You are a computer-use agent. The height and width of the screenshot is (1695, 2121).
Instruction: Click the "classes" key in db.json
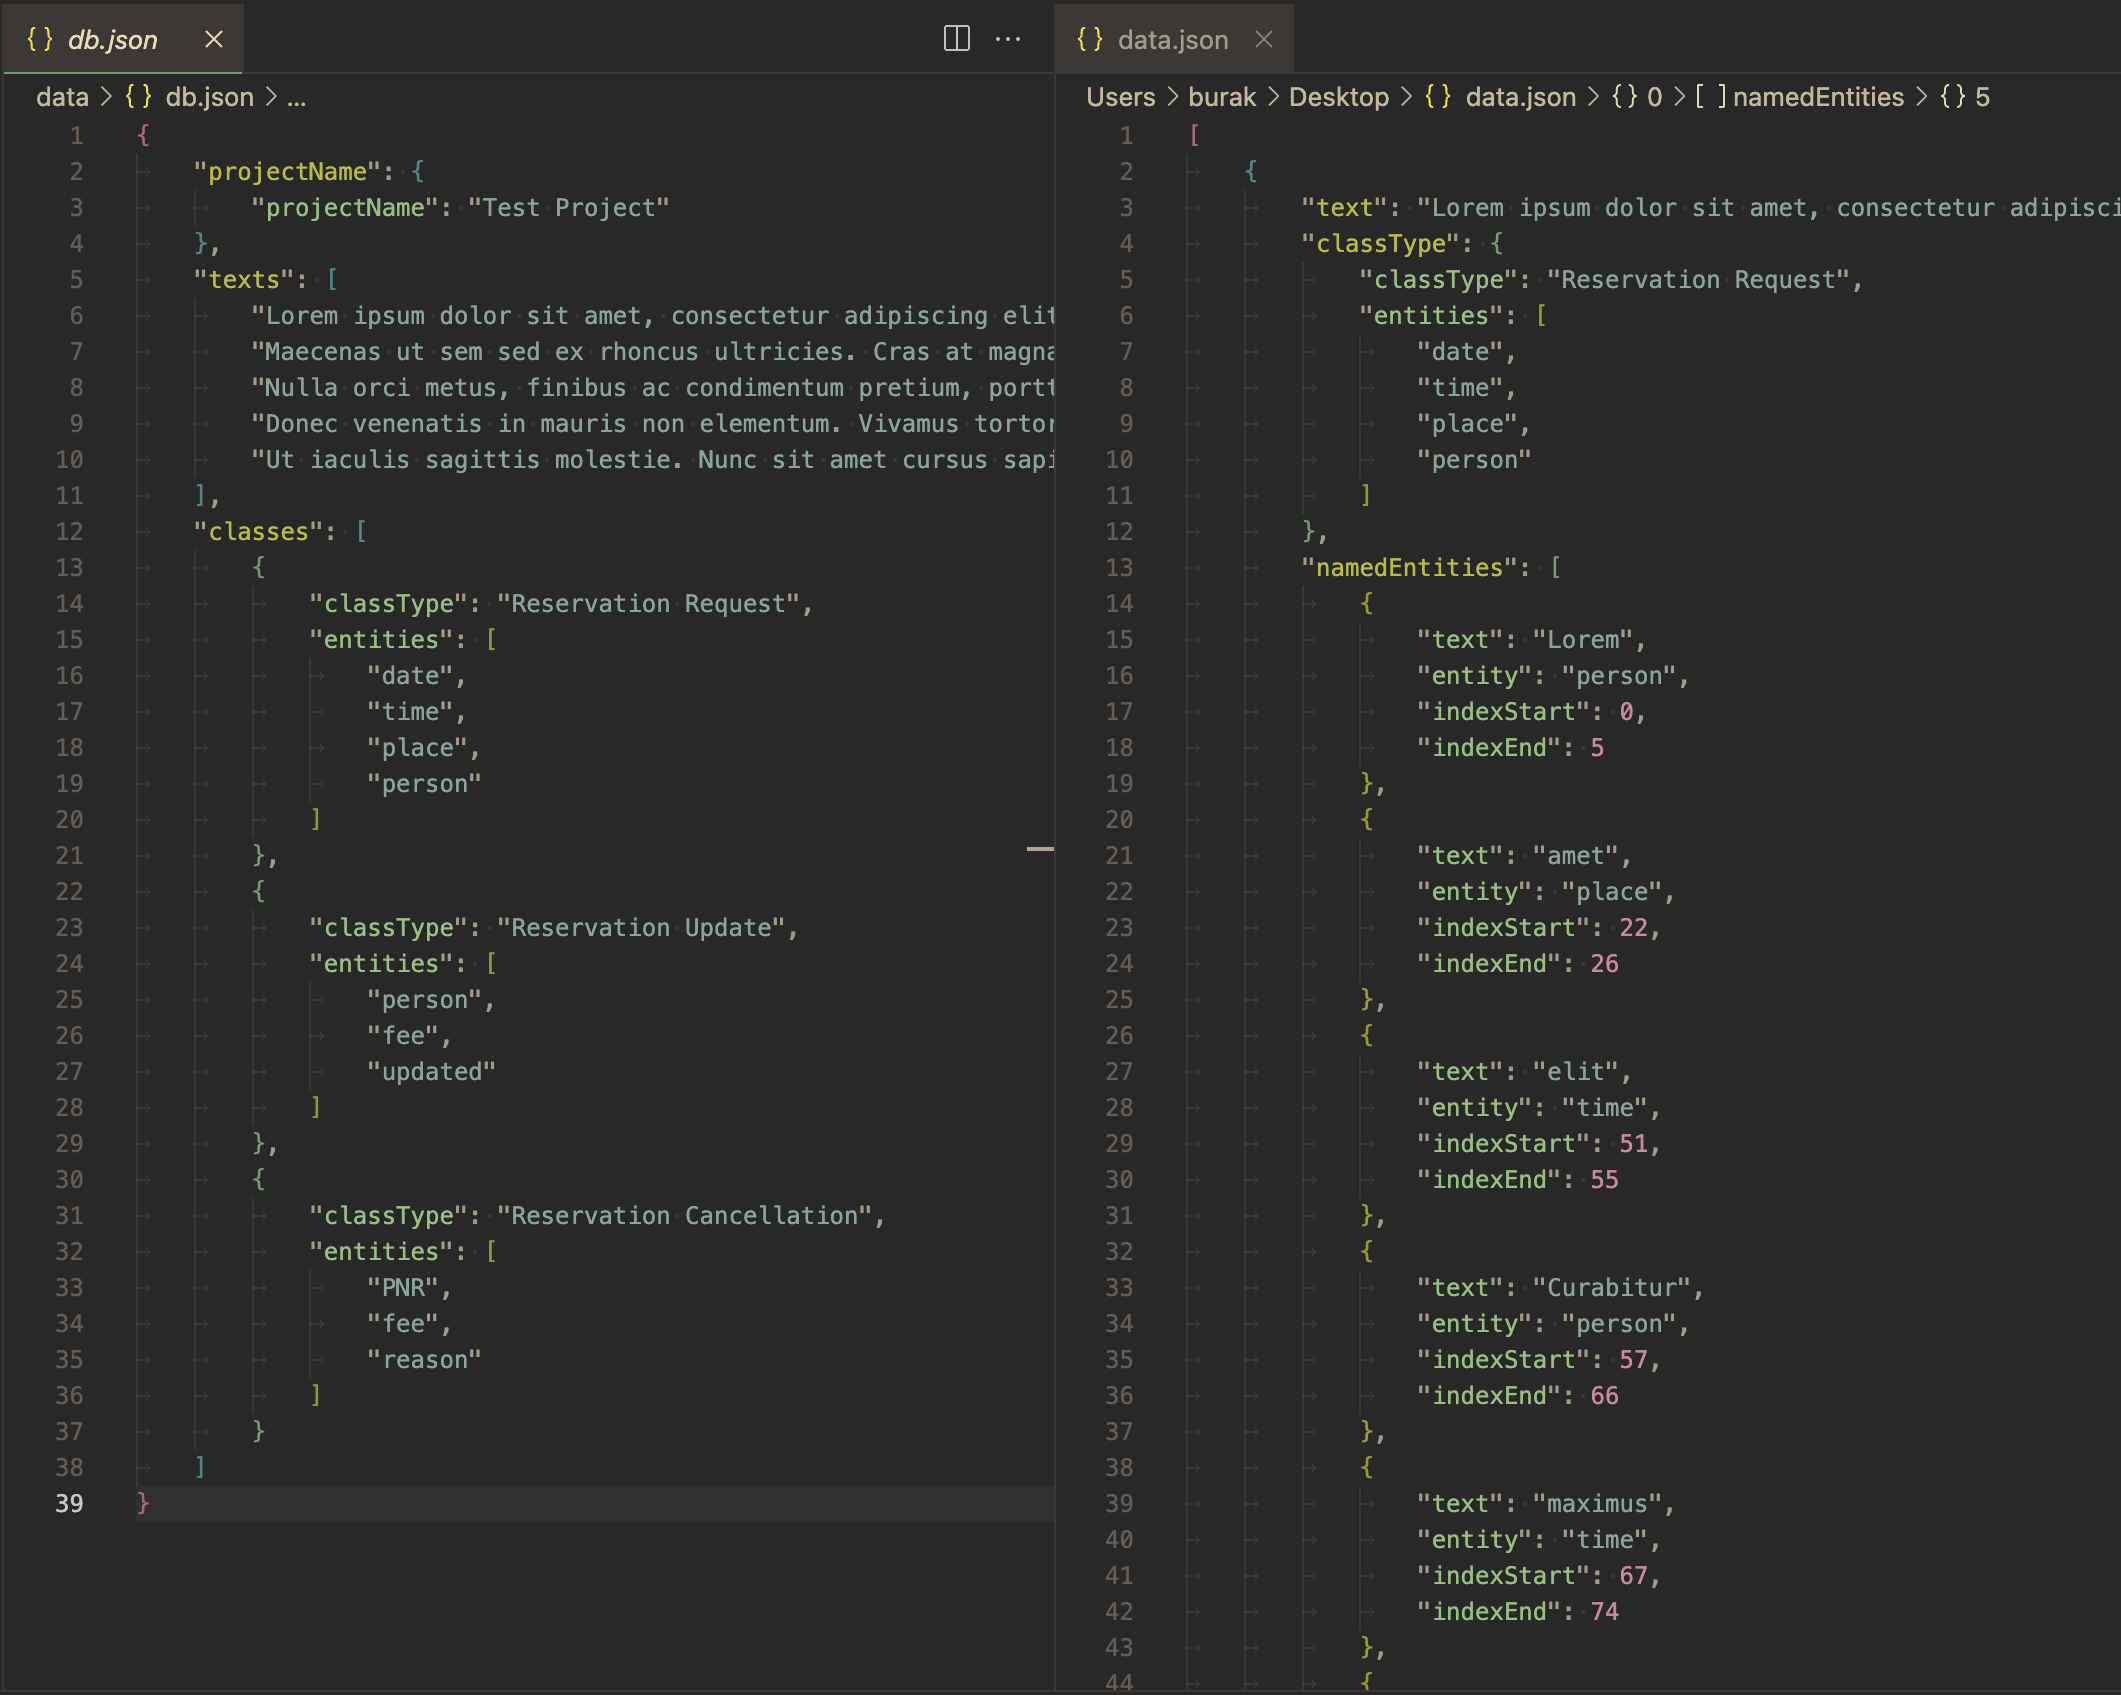265,531
